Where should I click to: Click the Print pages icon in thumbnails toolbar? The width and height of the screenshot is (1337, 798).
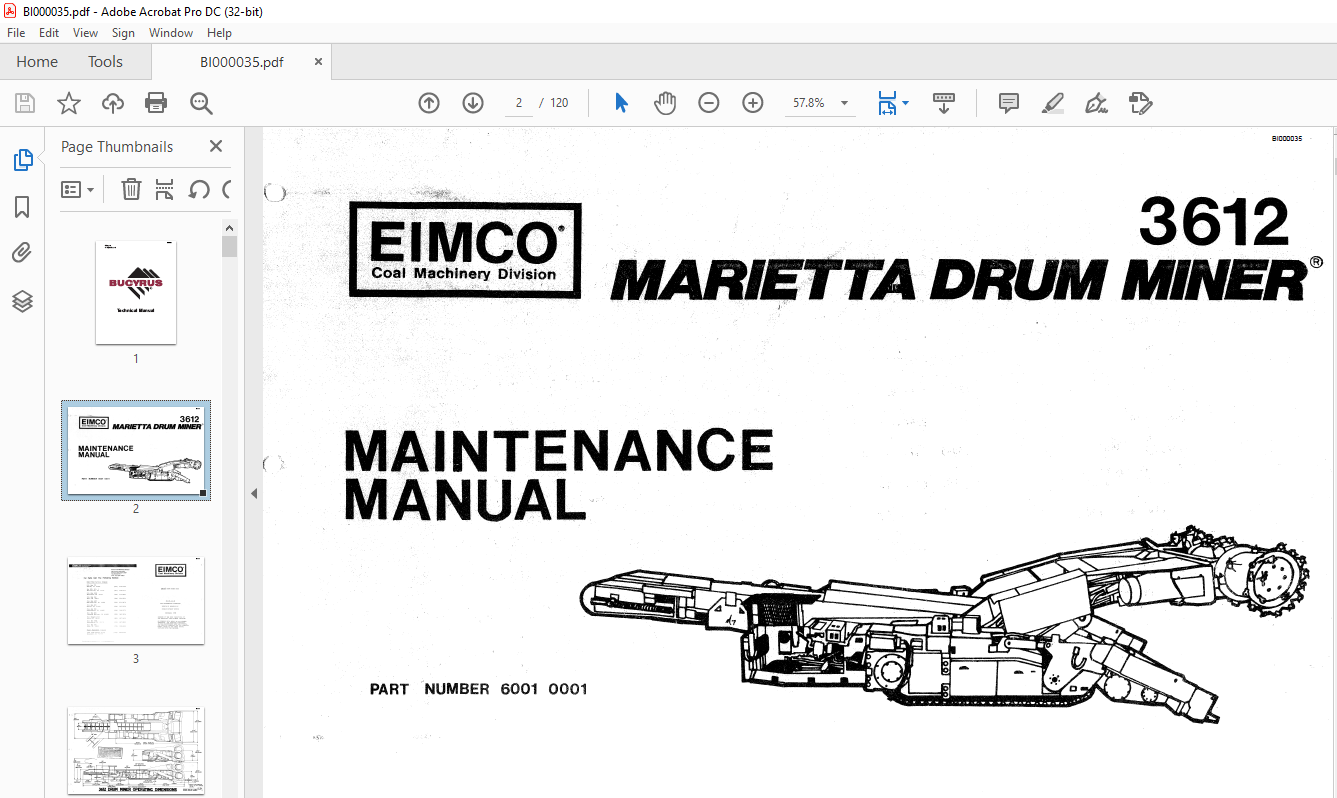click(x=165, y=189)
